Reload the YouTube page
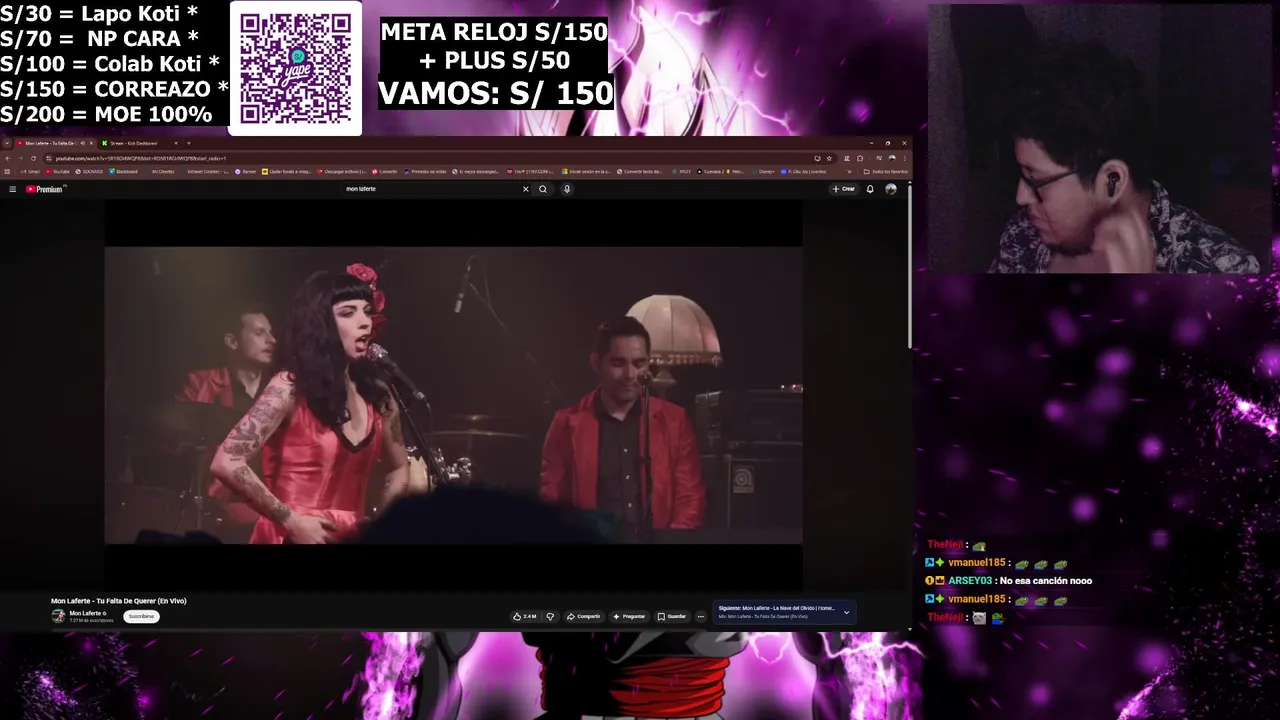Image resolution: width=1280 pixels, height=720 pixels. pyautogui.click(x=33, y=158)
